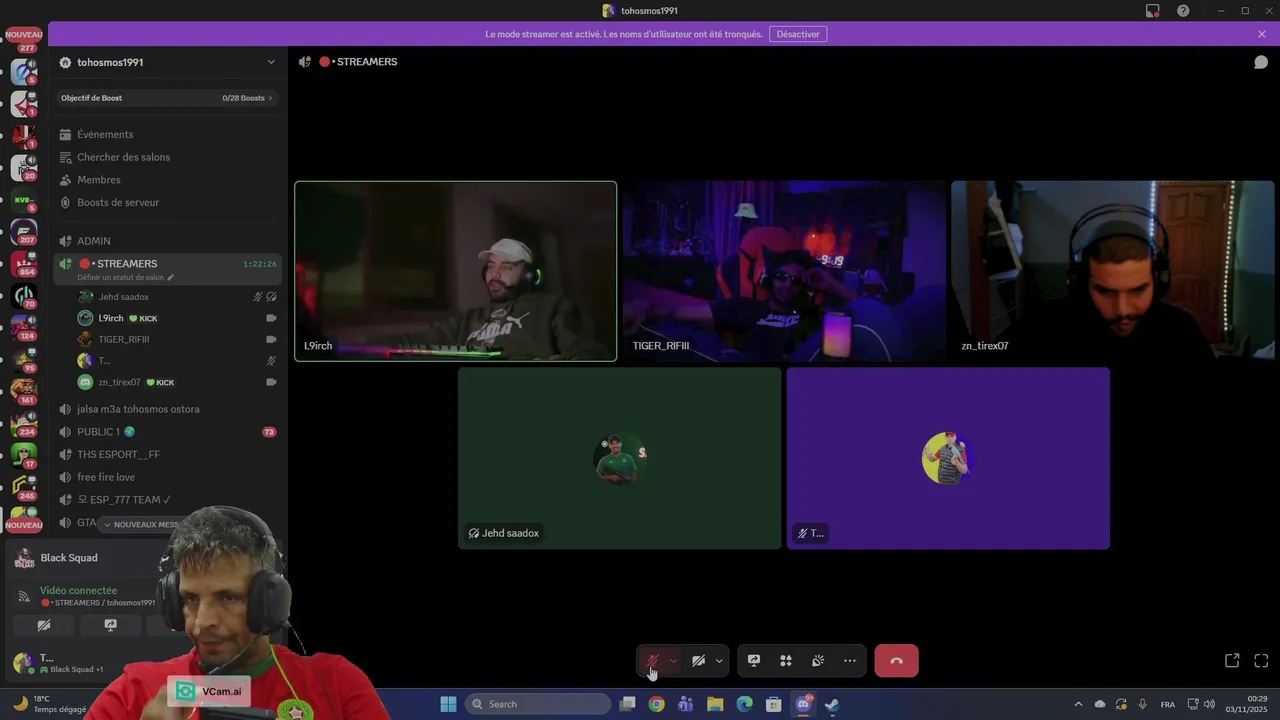Screen dimensions: 1280x720
Task: Open the voice channel chat
Action: (1261, 62)
